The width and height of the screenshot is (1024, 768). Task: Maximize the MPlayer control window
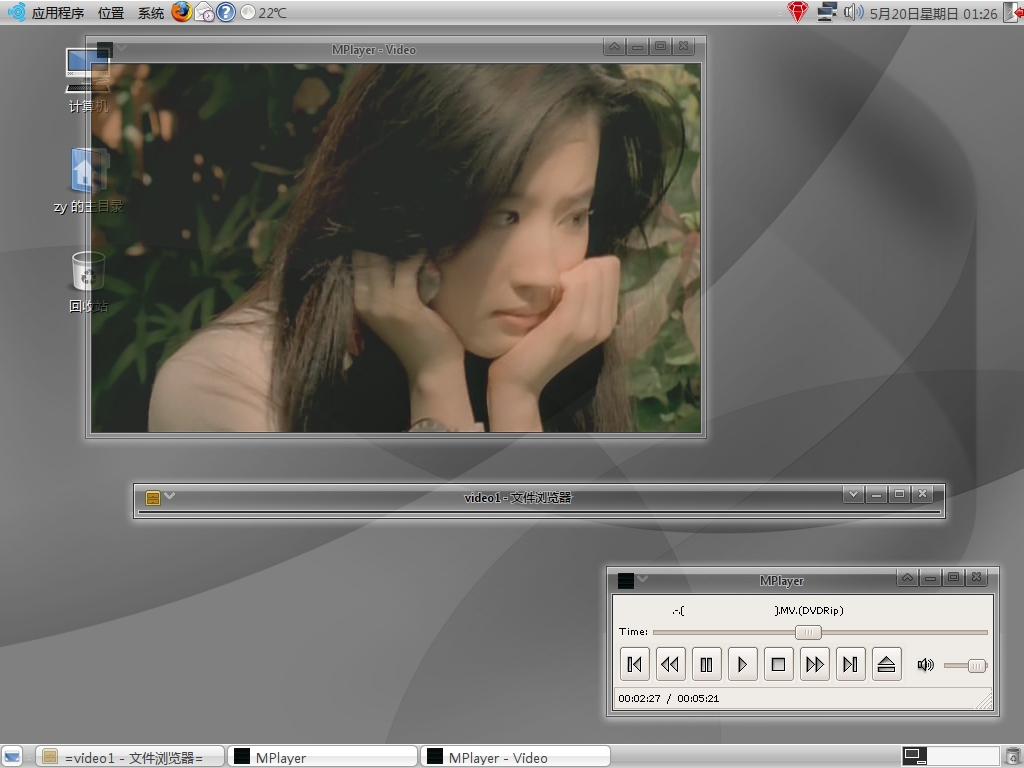point(953,577)
